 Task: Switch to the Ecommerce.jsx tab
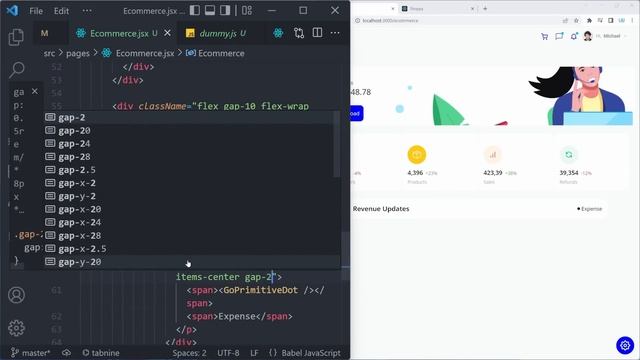tap(118, 33)
